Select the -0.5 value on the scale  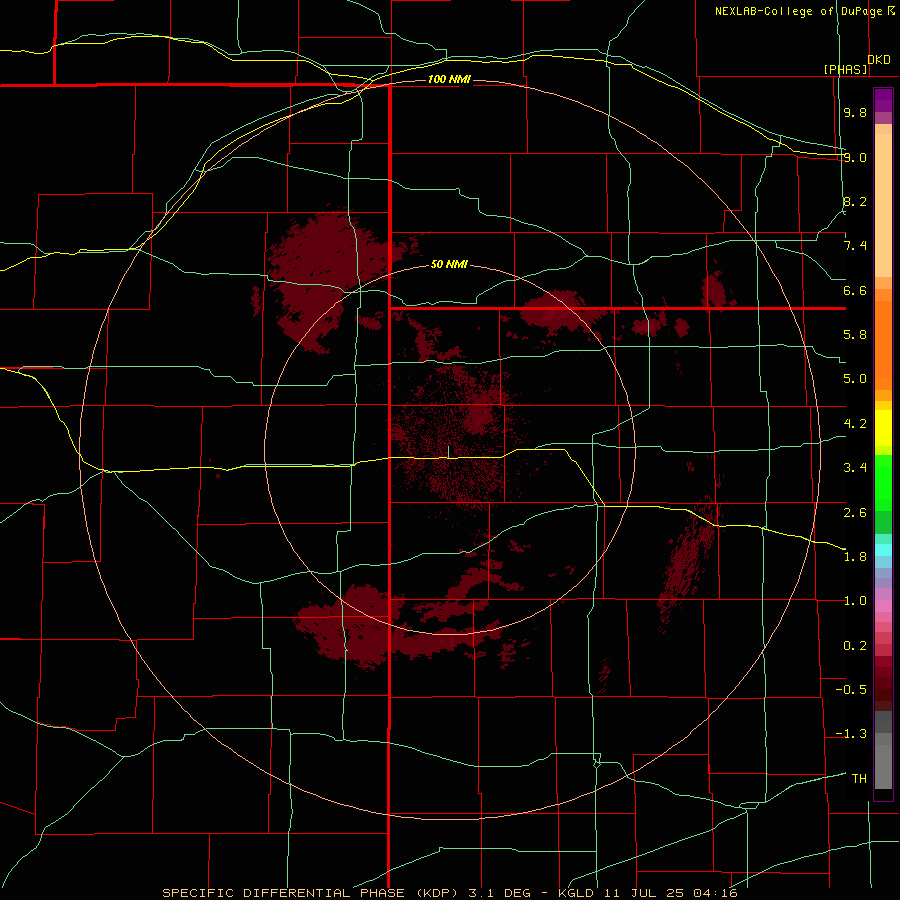[851, 690]
